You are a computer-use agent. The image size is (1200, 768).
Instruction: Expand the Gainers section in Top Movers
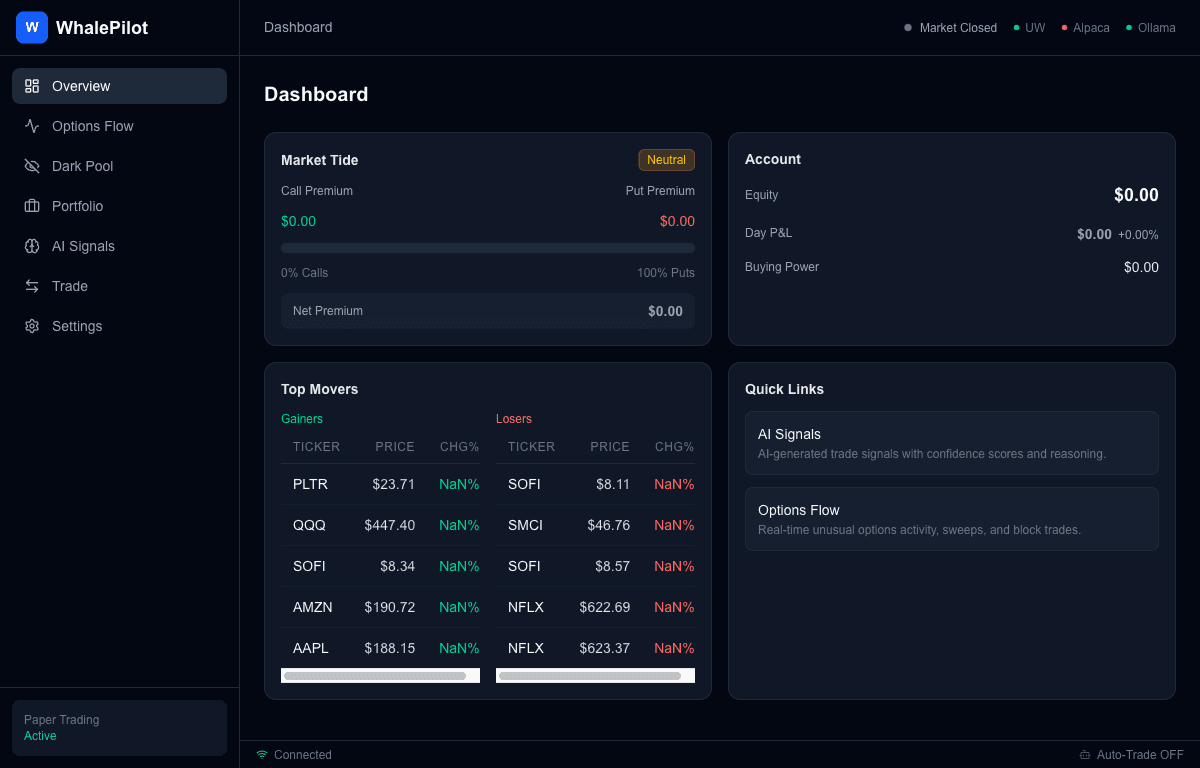click(302, 418)
